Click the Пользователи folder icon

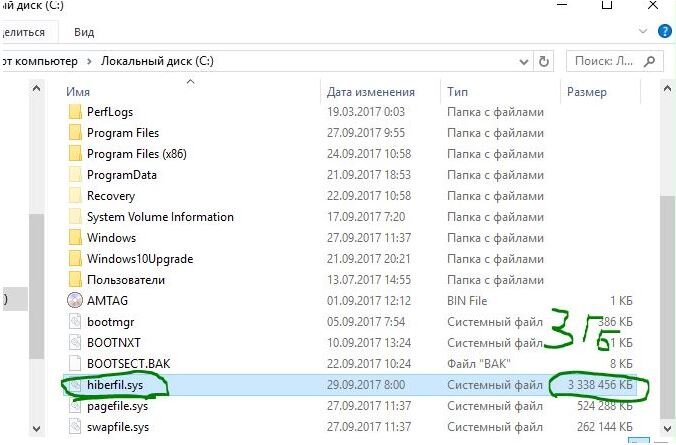tap(75, 280)
